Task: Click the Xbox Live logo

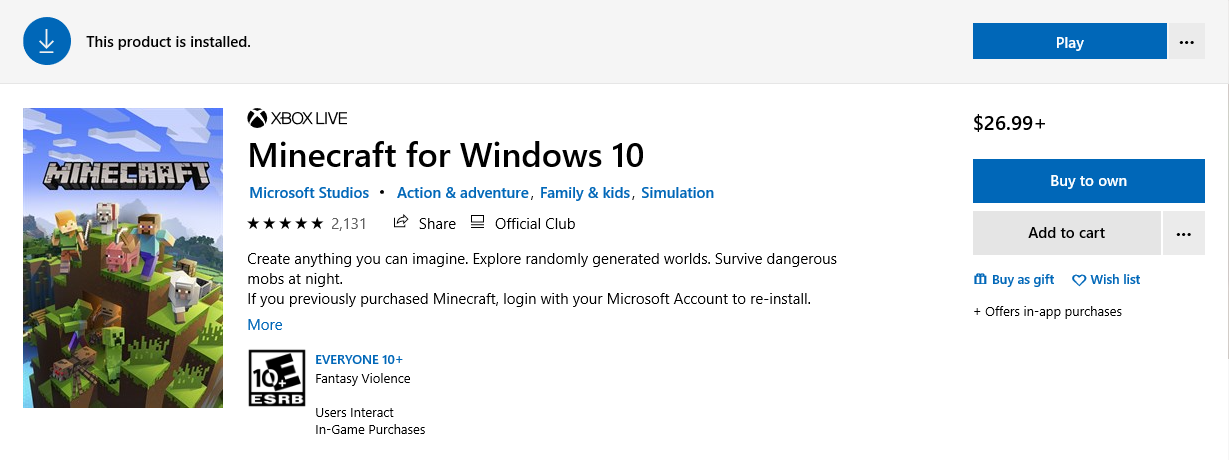Action: (297, 119)
